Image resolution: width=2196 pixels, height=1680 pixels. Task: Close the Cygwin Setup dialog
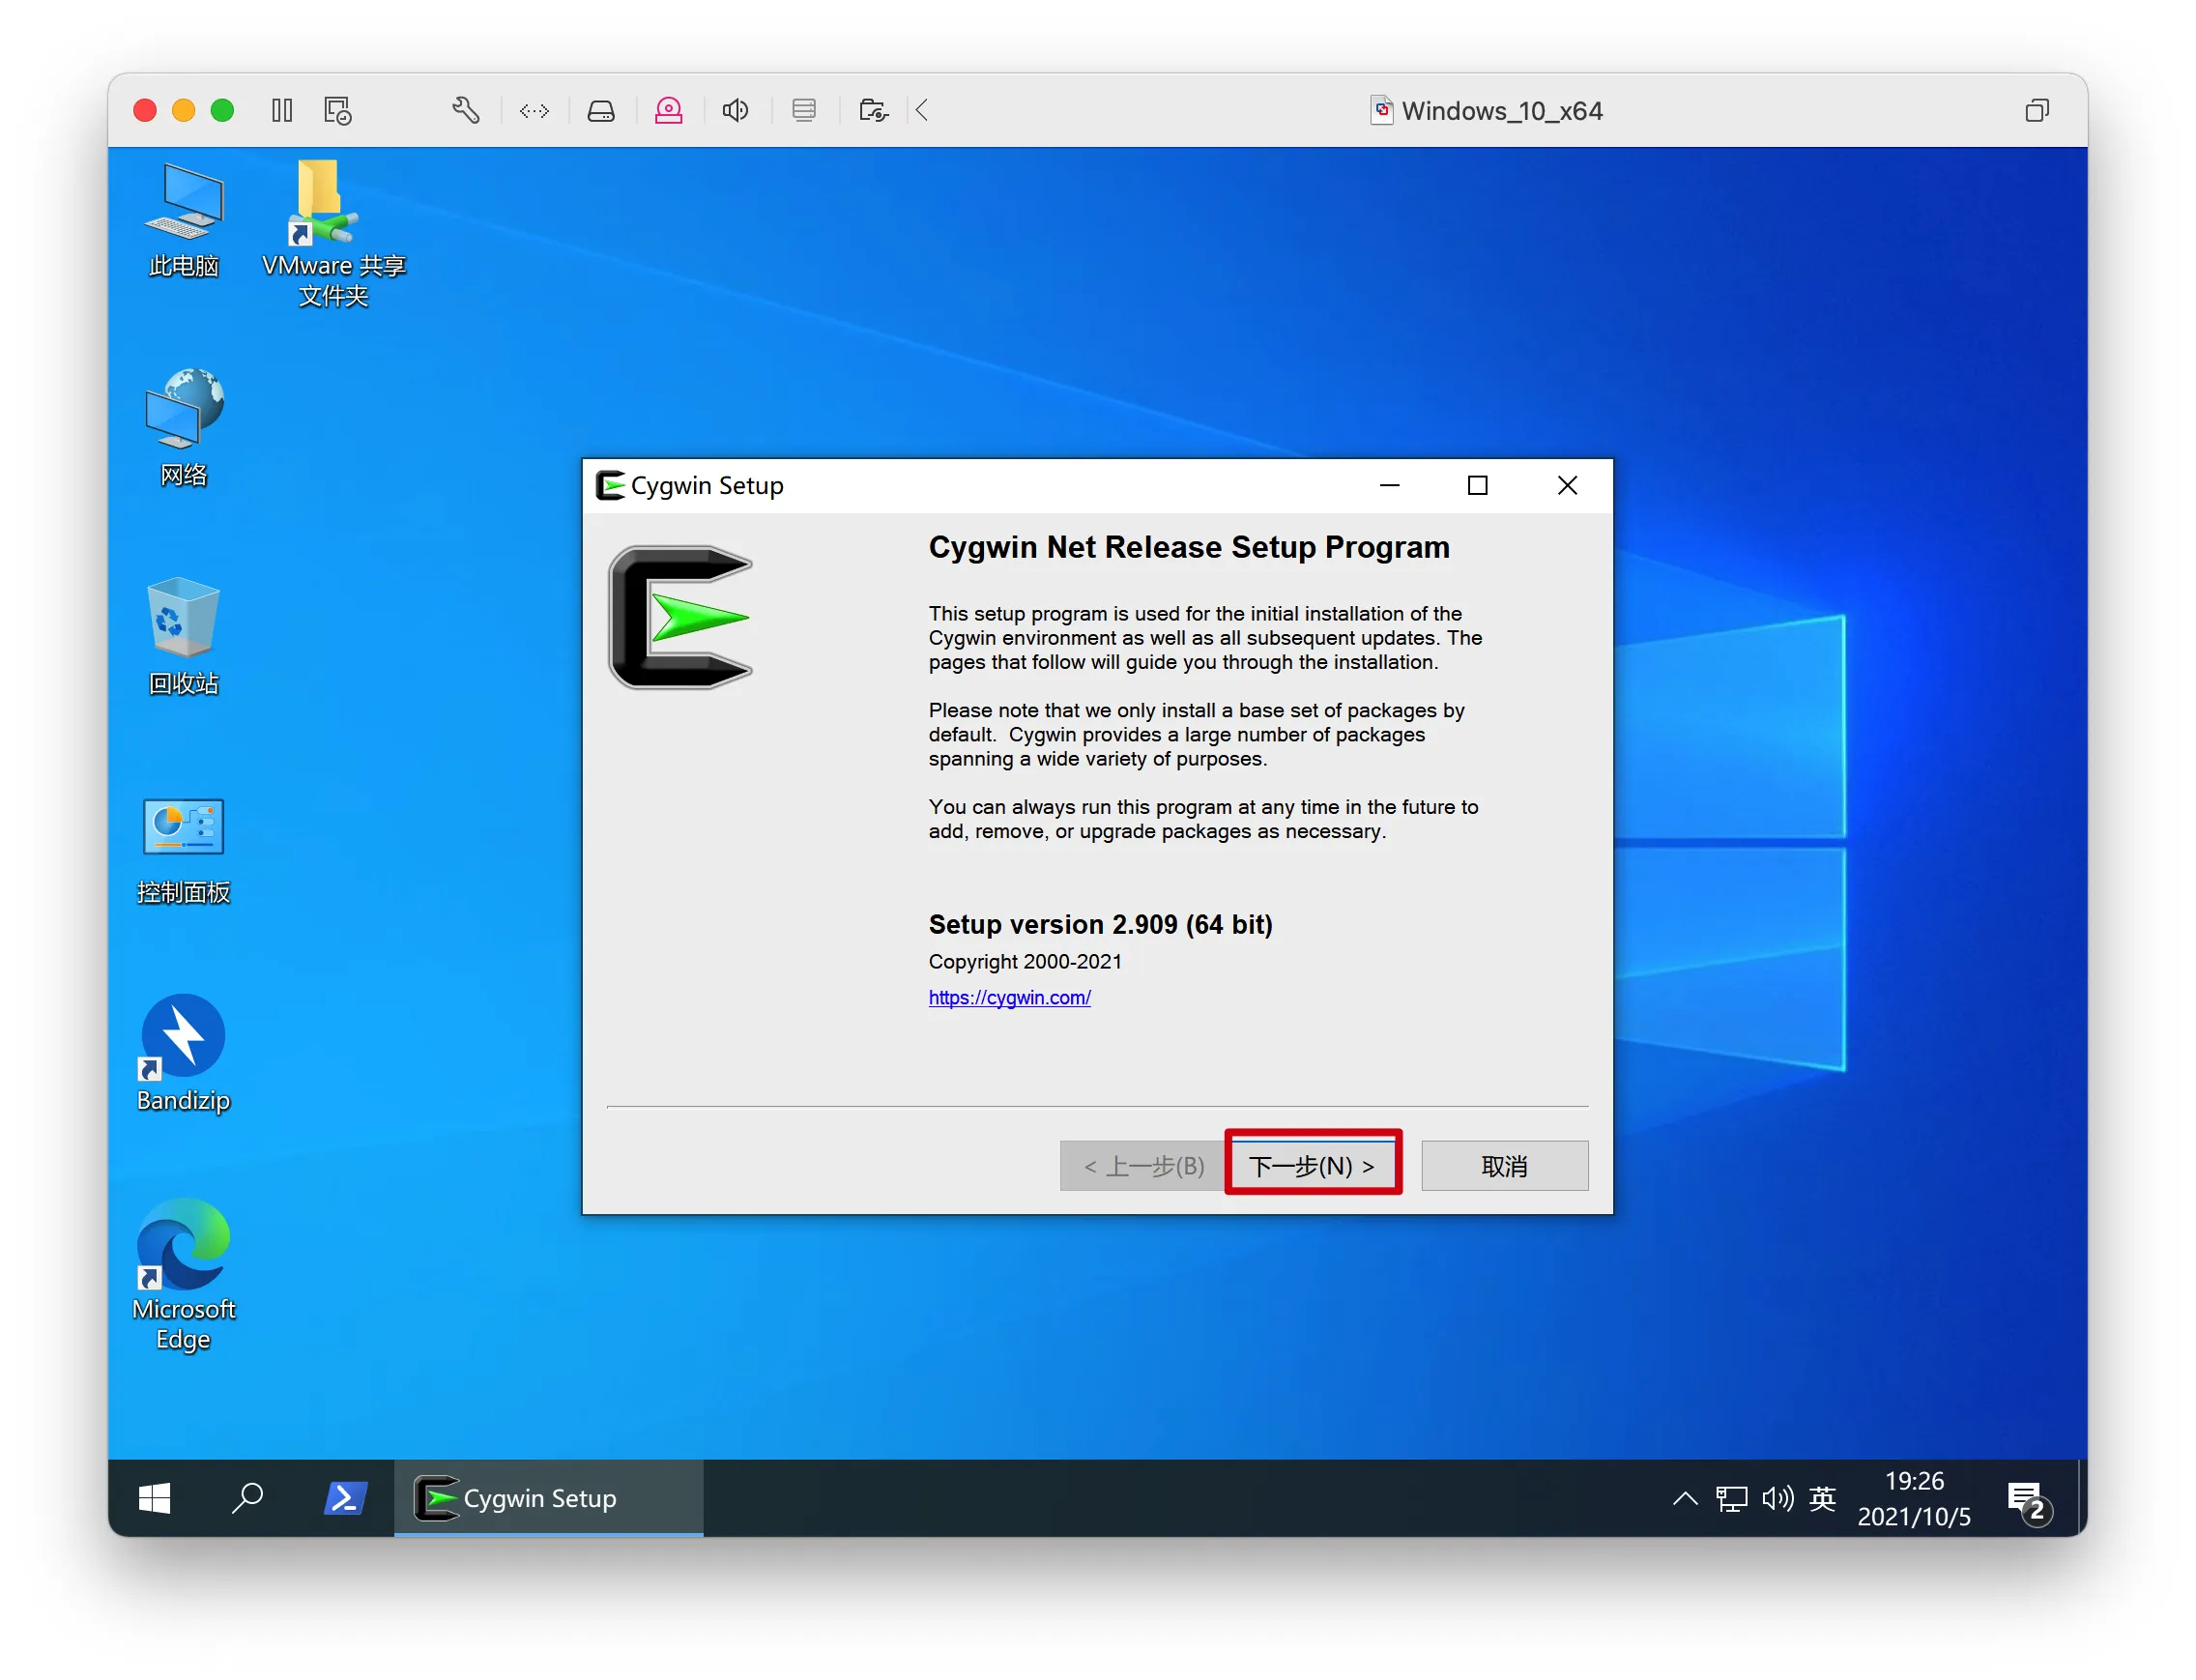point(1567,485)
